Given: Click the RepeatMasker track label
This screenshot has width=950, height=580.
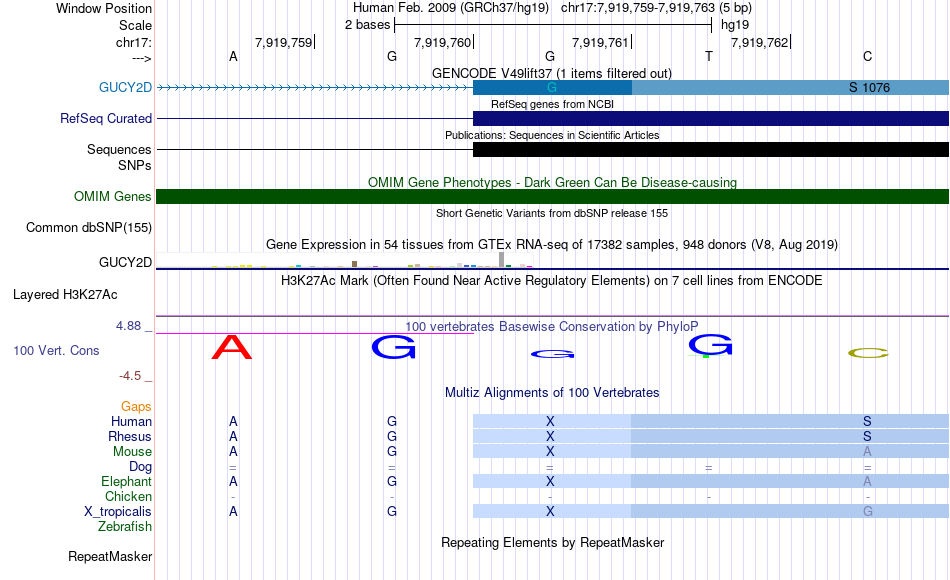Looking at the screenshot, I should [x=110, y=556].
